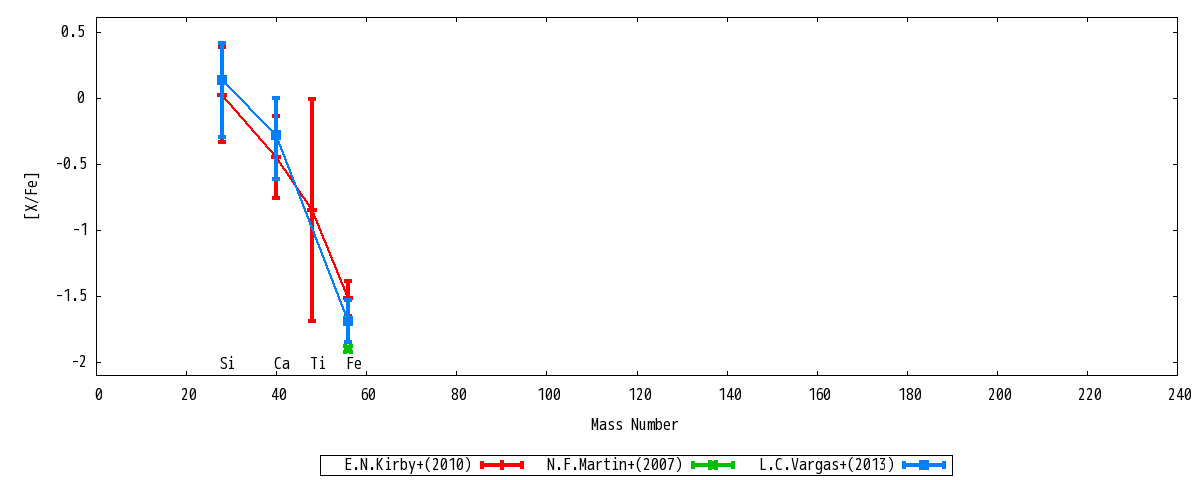The image size is (1200, 480).
Task: Click the green Martin data point at Fe
Action: [x=348, y=348]
